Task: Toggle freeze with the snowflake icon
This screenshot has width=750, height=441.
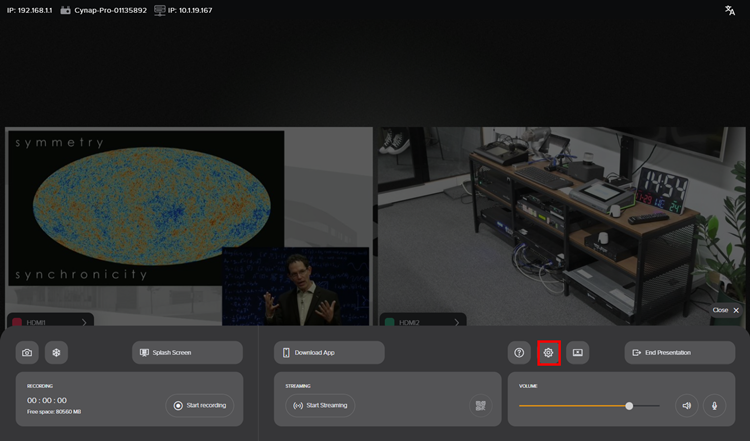Action: pos(56,353)
